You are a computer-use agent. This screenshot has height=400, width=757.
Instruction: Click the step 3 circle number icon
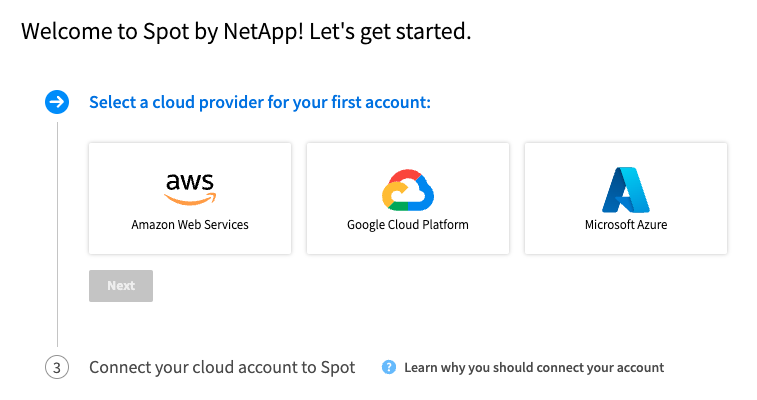57,368
